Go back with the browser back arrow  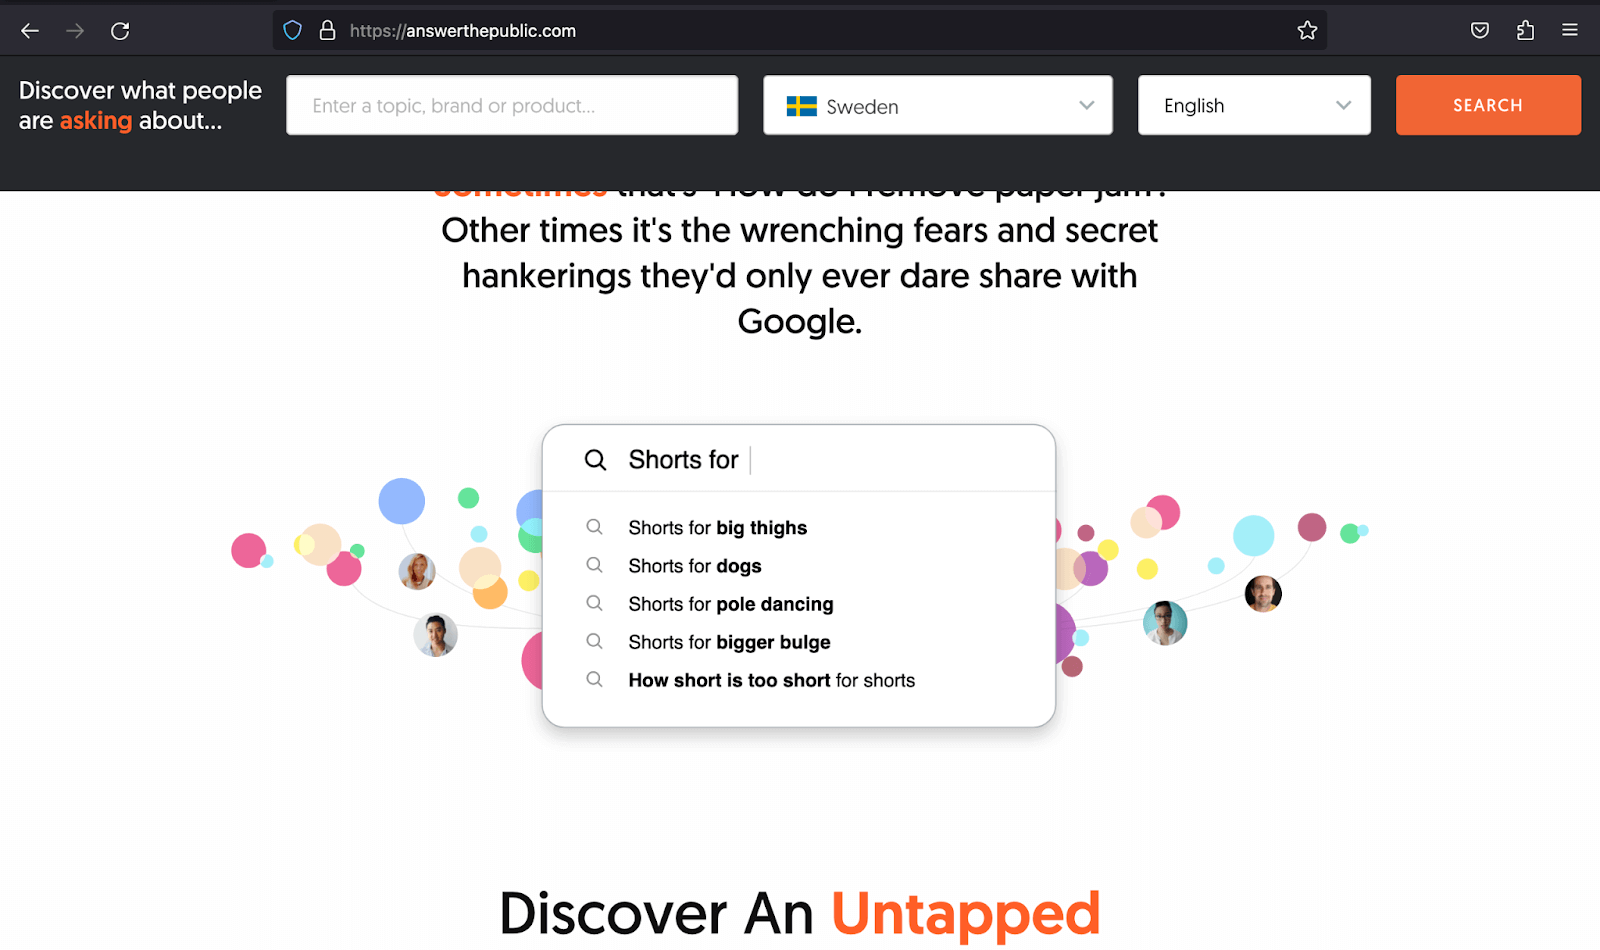[30, 31]
